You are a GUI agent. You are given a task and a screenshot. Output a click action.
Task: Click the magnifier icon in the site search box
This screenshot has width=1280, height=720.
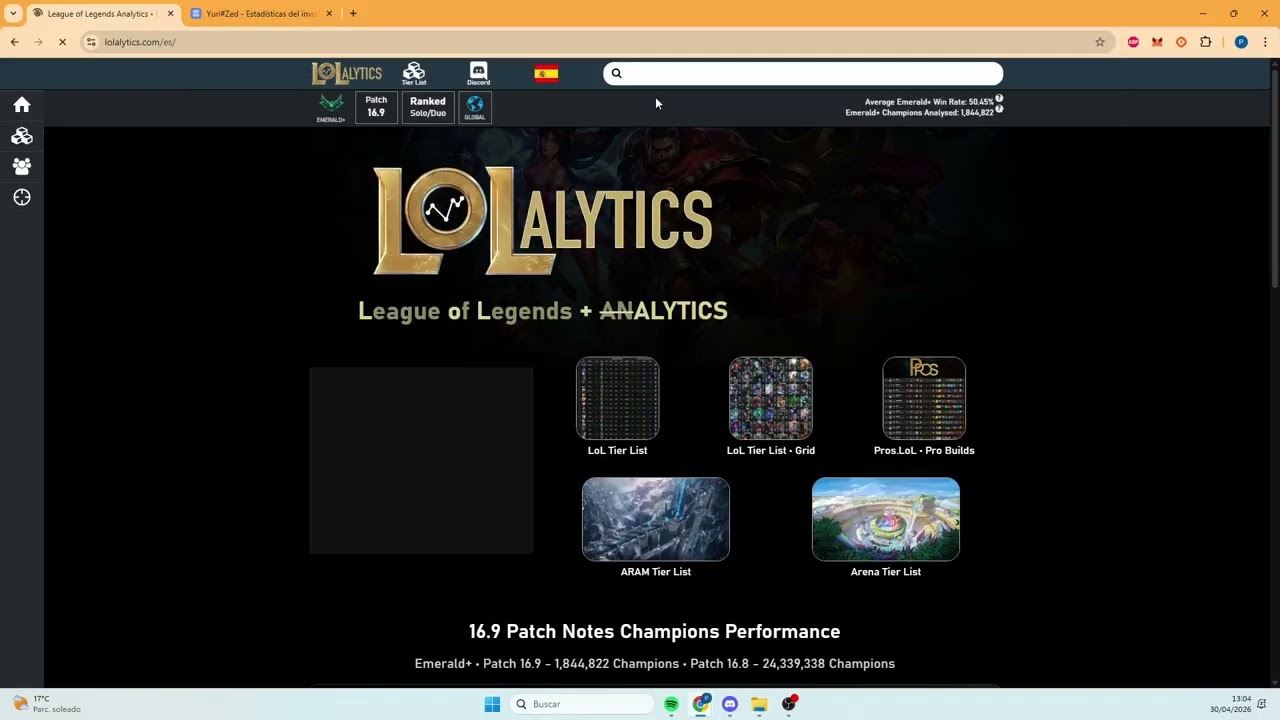(616, 73)
